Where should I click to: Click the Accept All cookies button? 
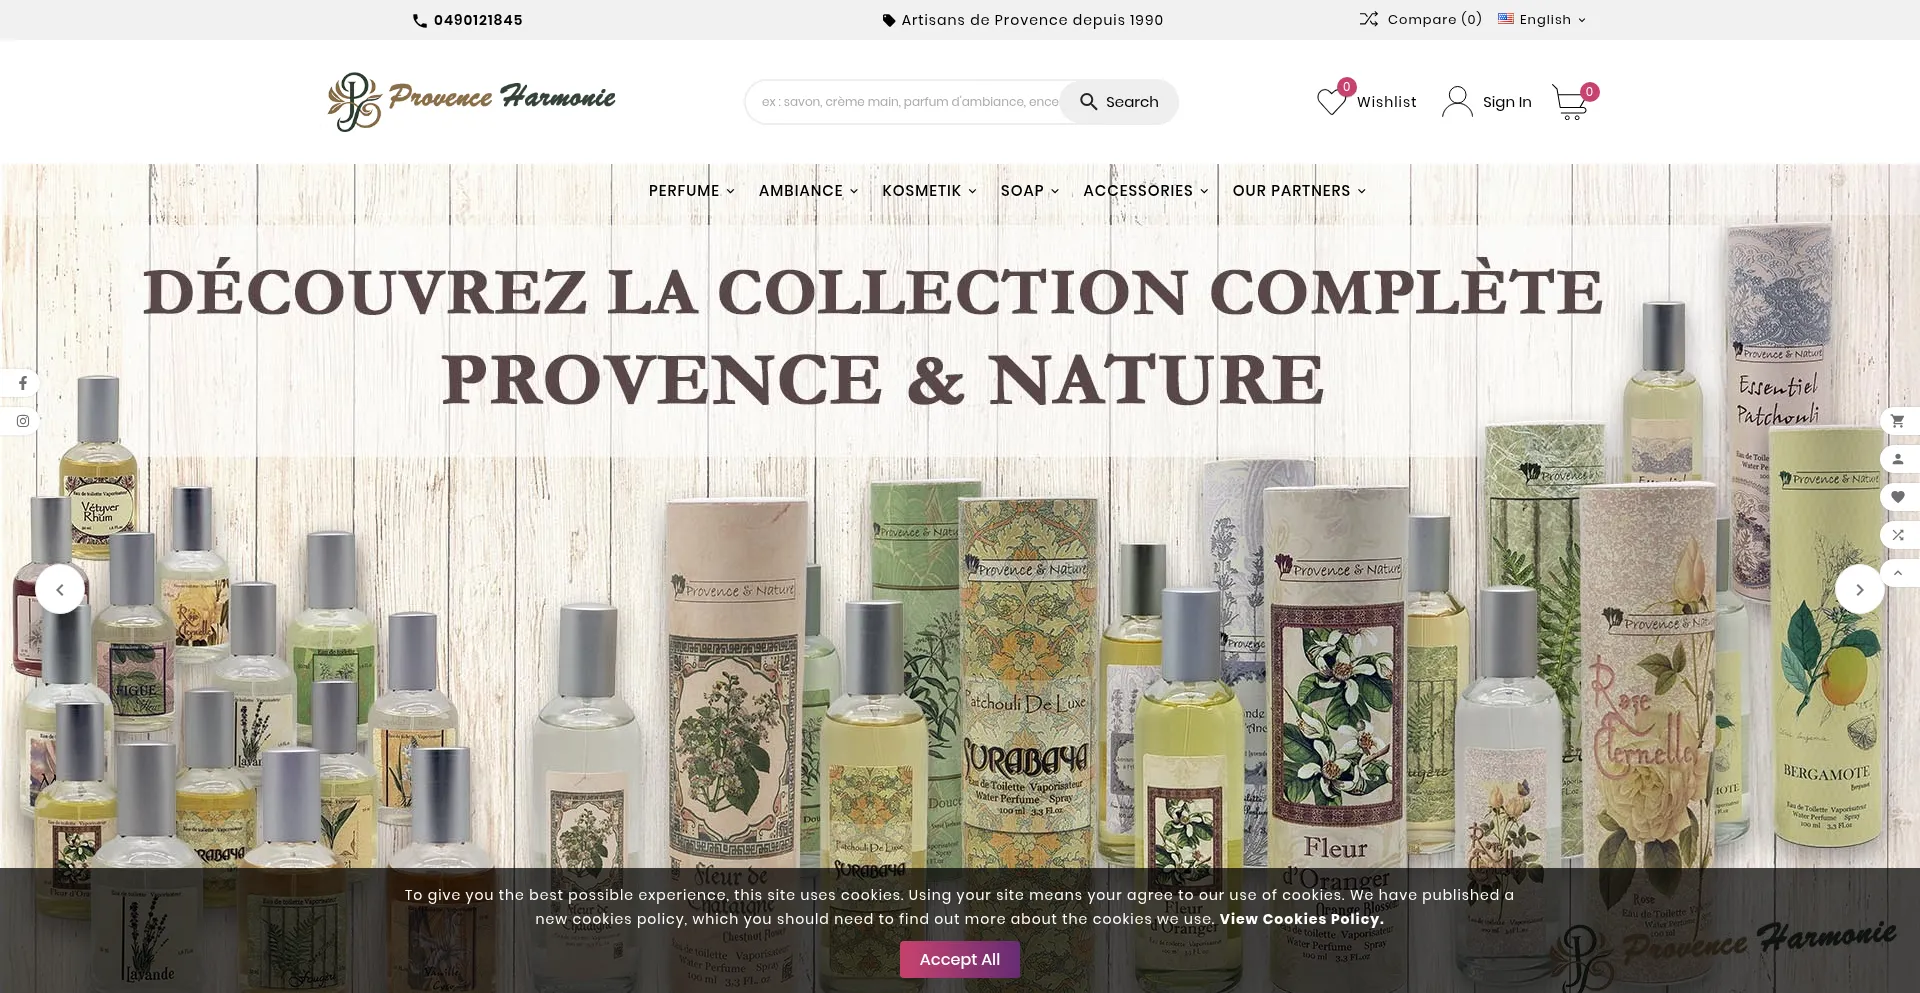coord(960,959)
